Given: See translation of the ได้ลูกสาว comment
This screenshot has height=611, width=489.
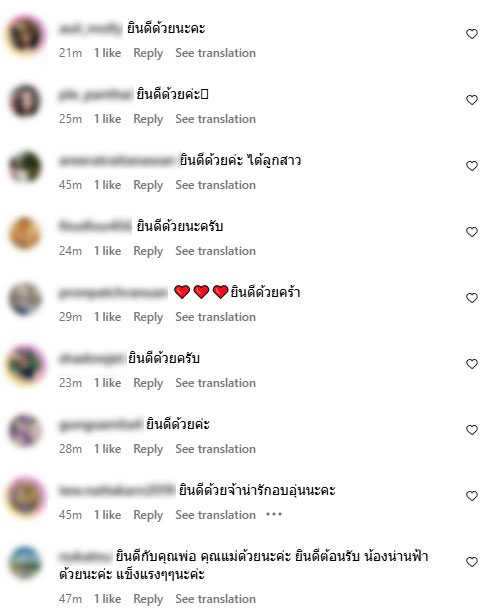Looking at the screenshot, I should click(215, 185).
